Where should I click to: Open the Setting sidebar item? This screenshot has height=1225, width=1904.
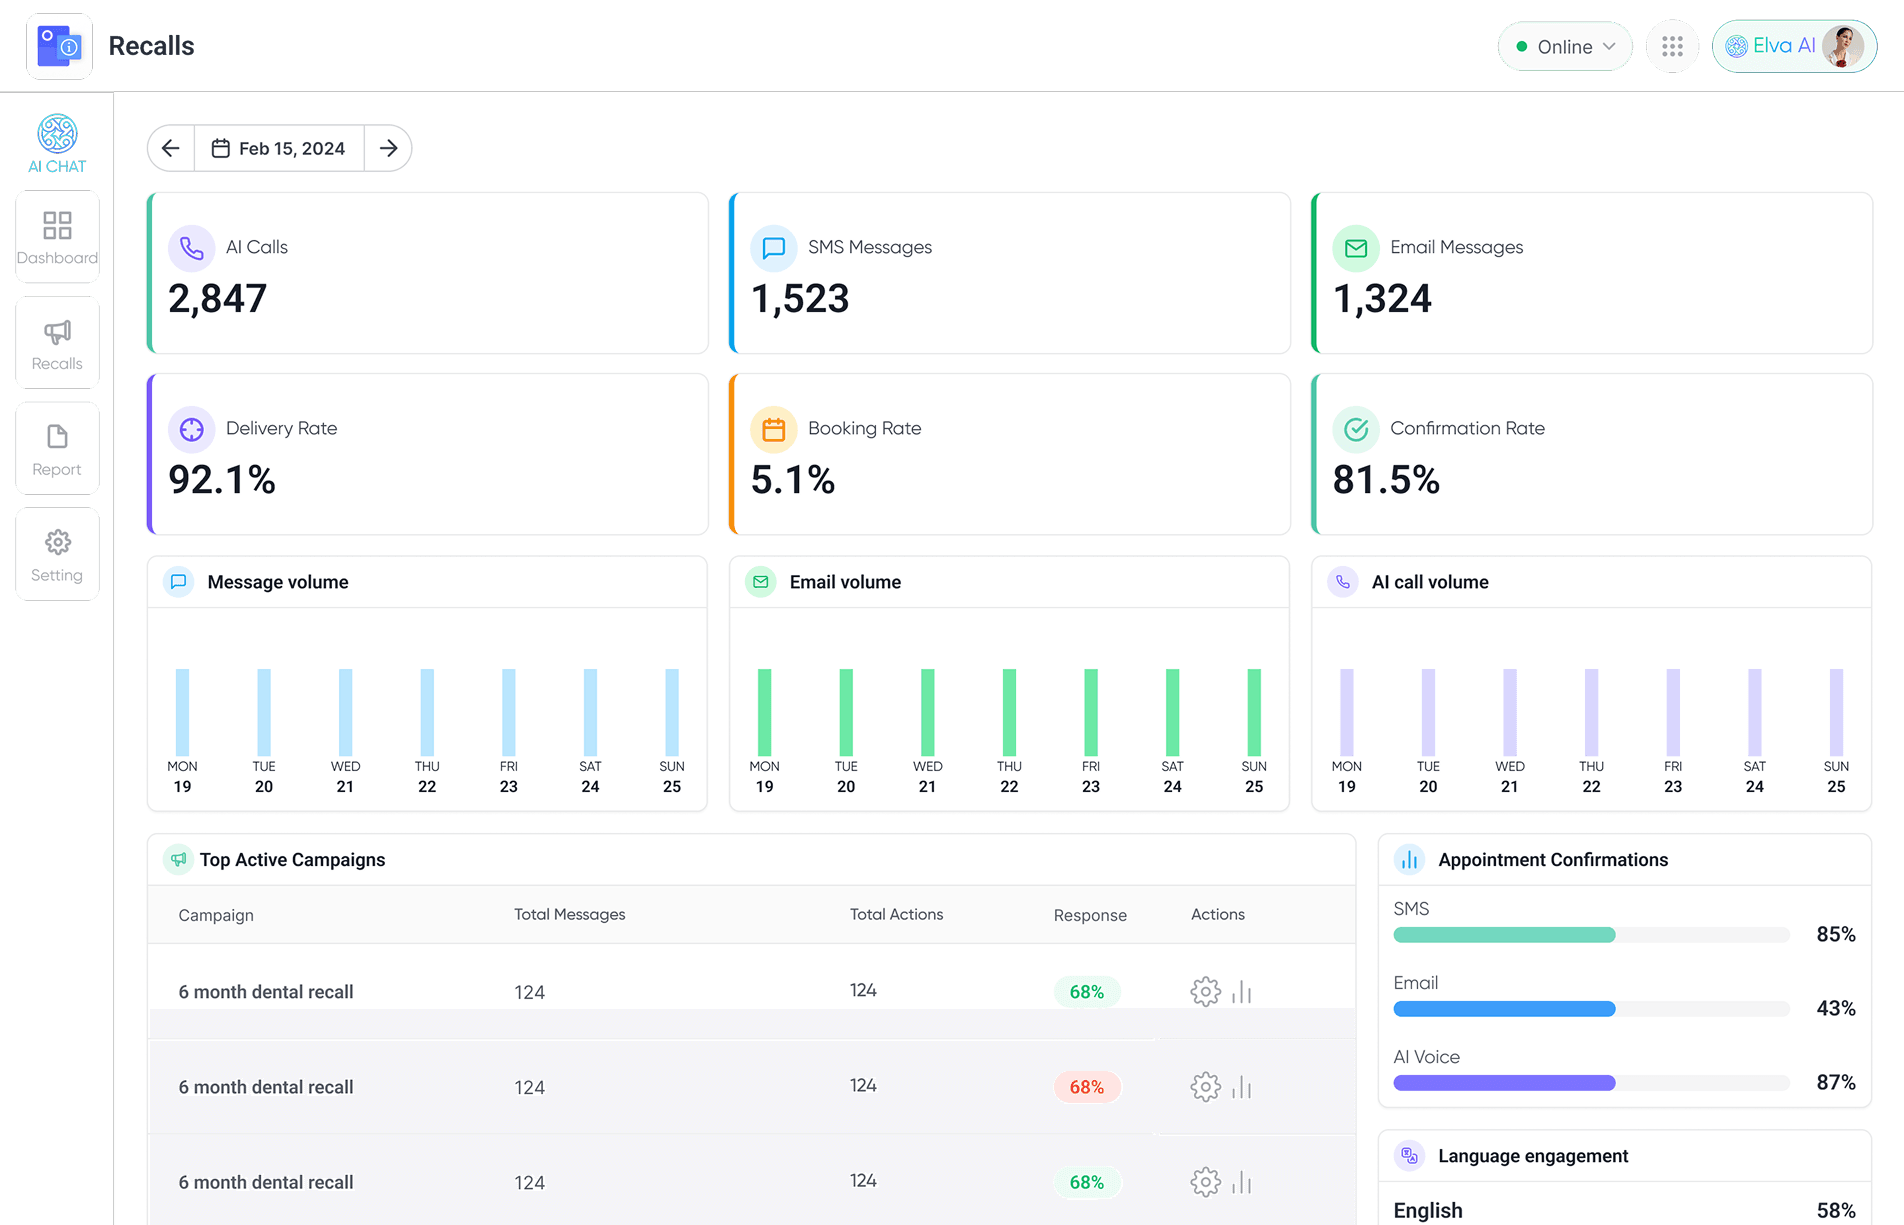coord(57,555)
